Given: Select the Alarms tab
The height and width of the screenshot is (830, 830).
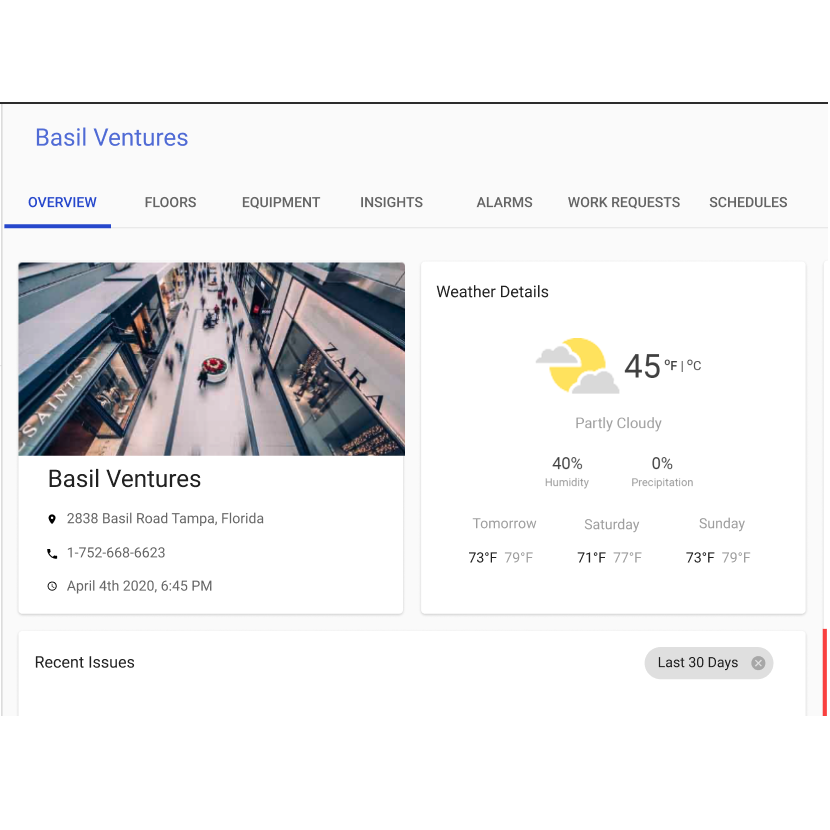Looking at the screenshot, I should [x=504, y=202].
